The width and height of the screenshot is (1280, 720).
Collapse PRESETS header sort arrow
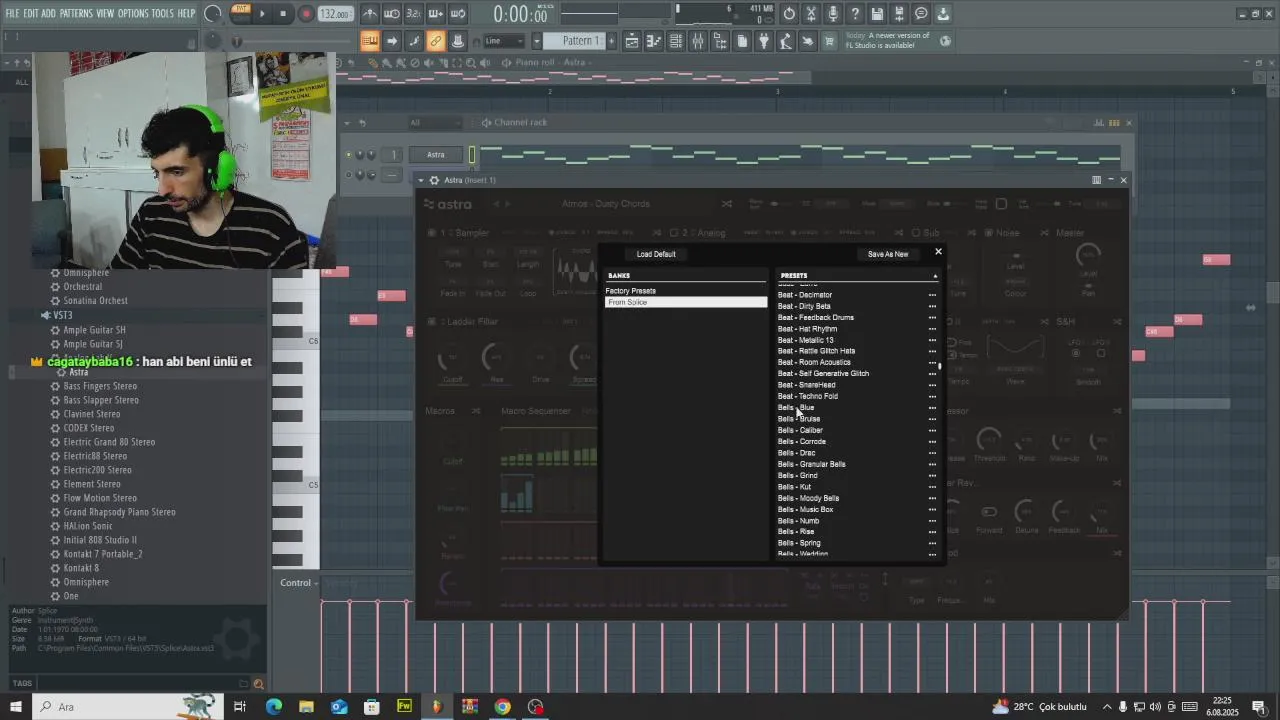tap(935, 276)
